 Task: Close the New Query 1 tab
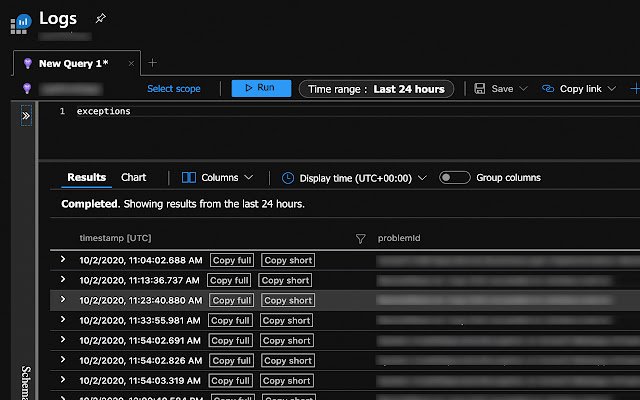click(131, 64)
